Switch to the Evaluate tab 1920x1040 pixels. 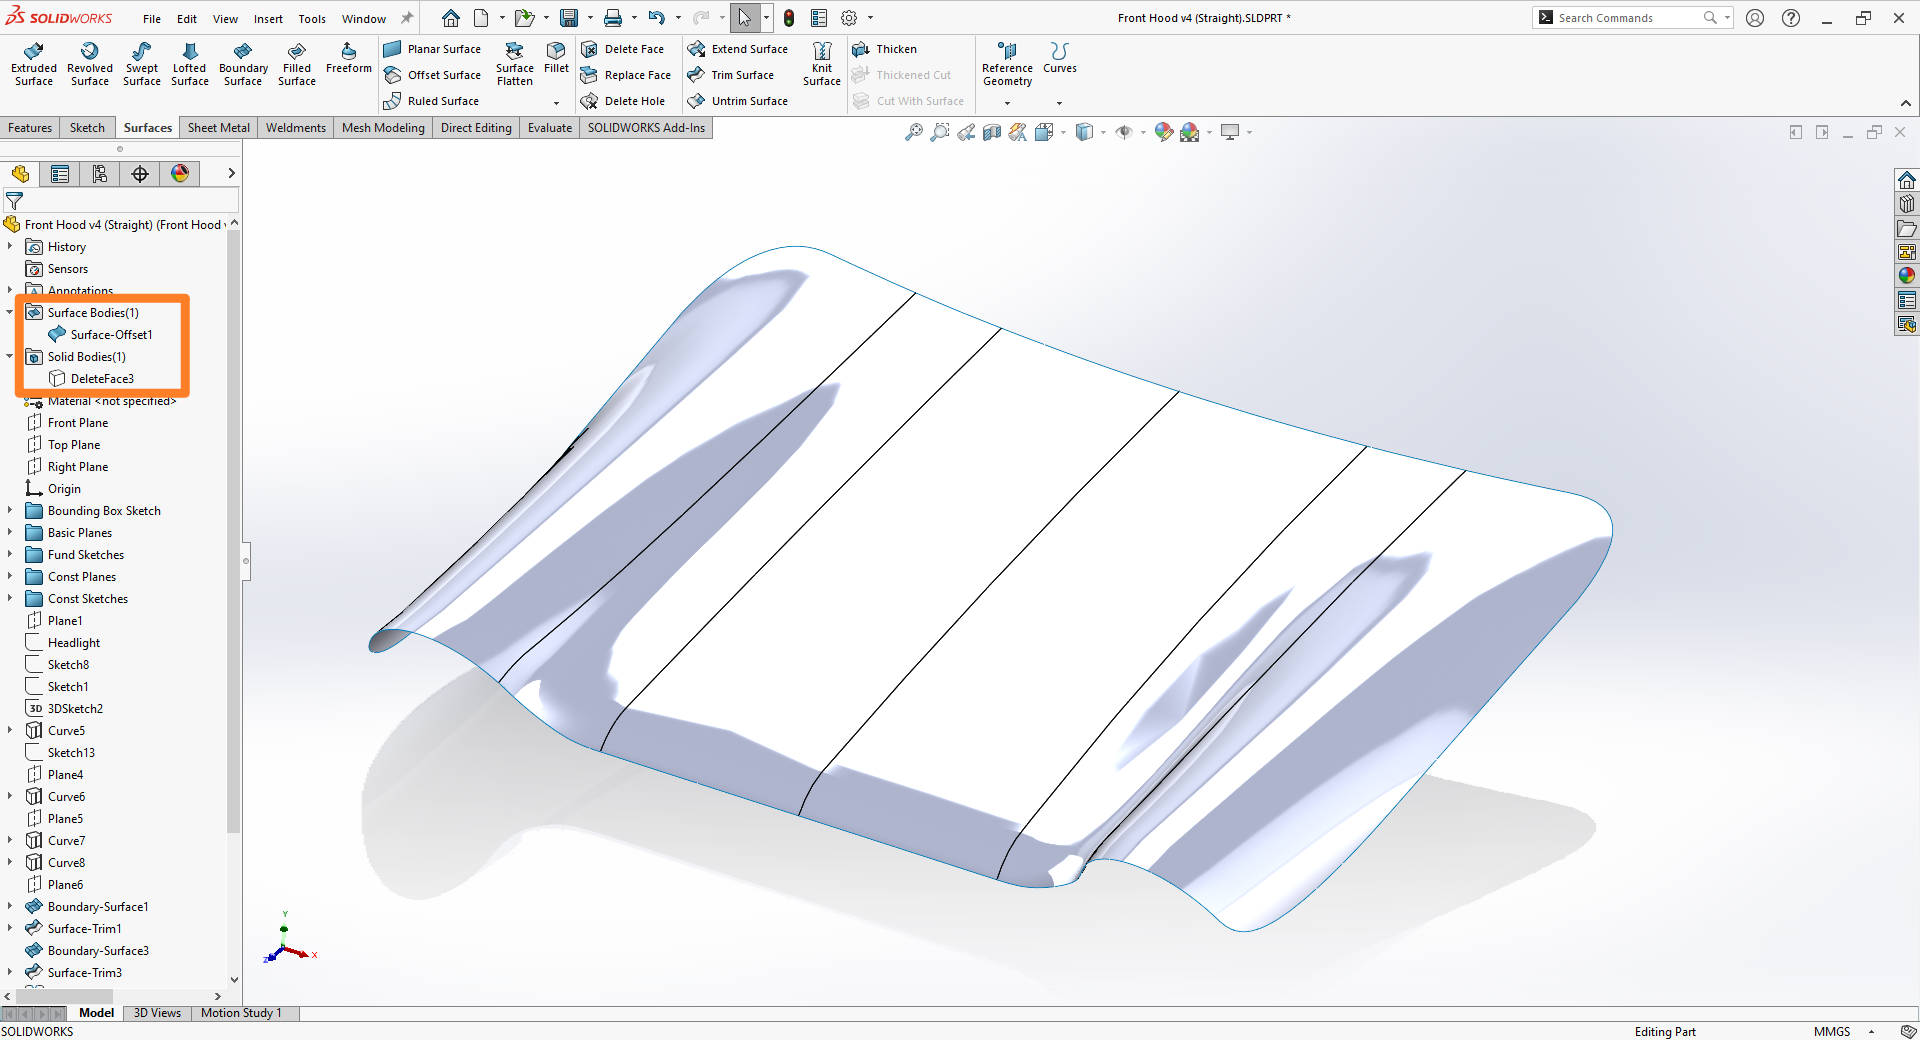(x=550, y=128)
